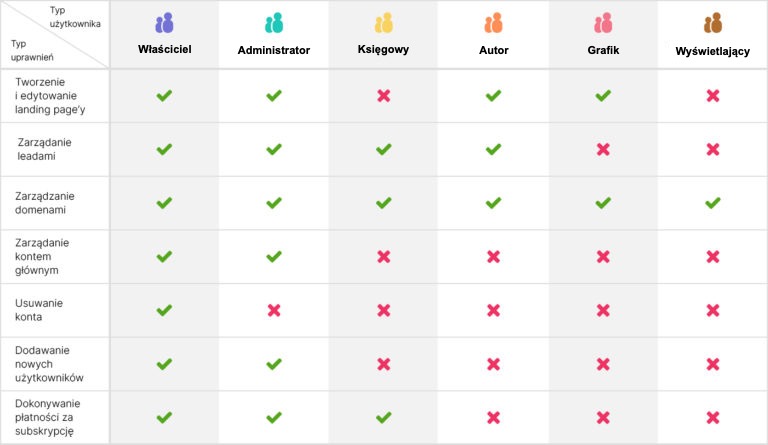Screen dimensions: 768x445
Task: Click the pink Grafik user icon
Action: click(x=603, y=23)
